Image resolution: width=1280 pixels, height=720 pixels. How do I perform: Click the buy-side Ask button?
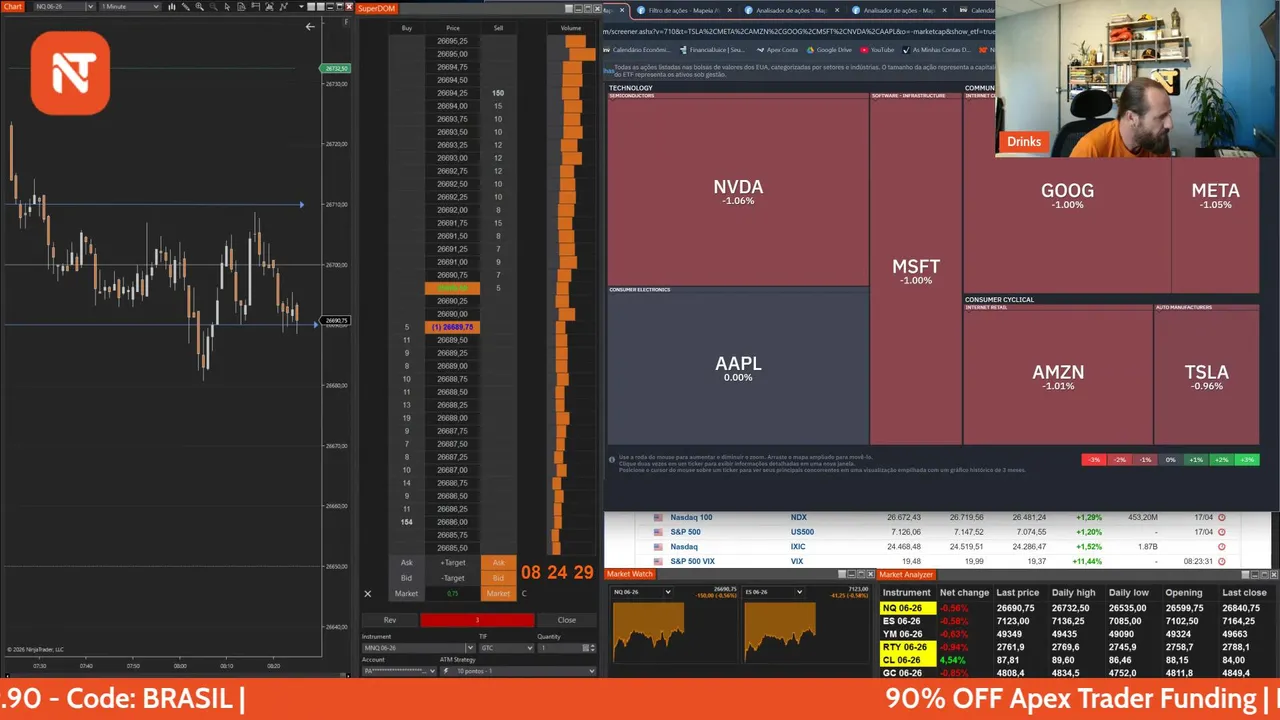[406, 562]
